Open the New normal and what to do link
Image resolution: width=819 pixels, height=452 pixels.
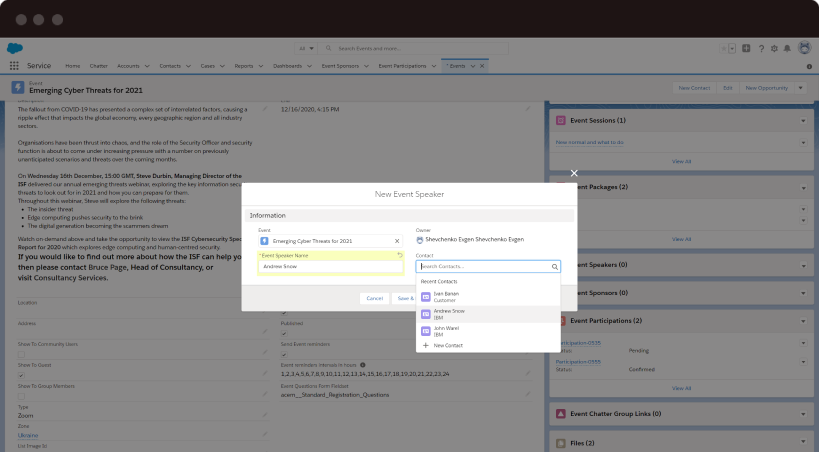pos(589,142)
